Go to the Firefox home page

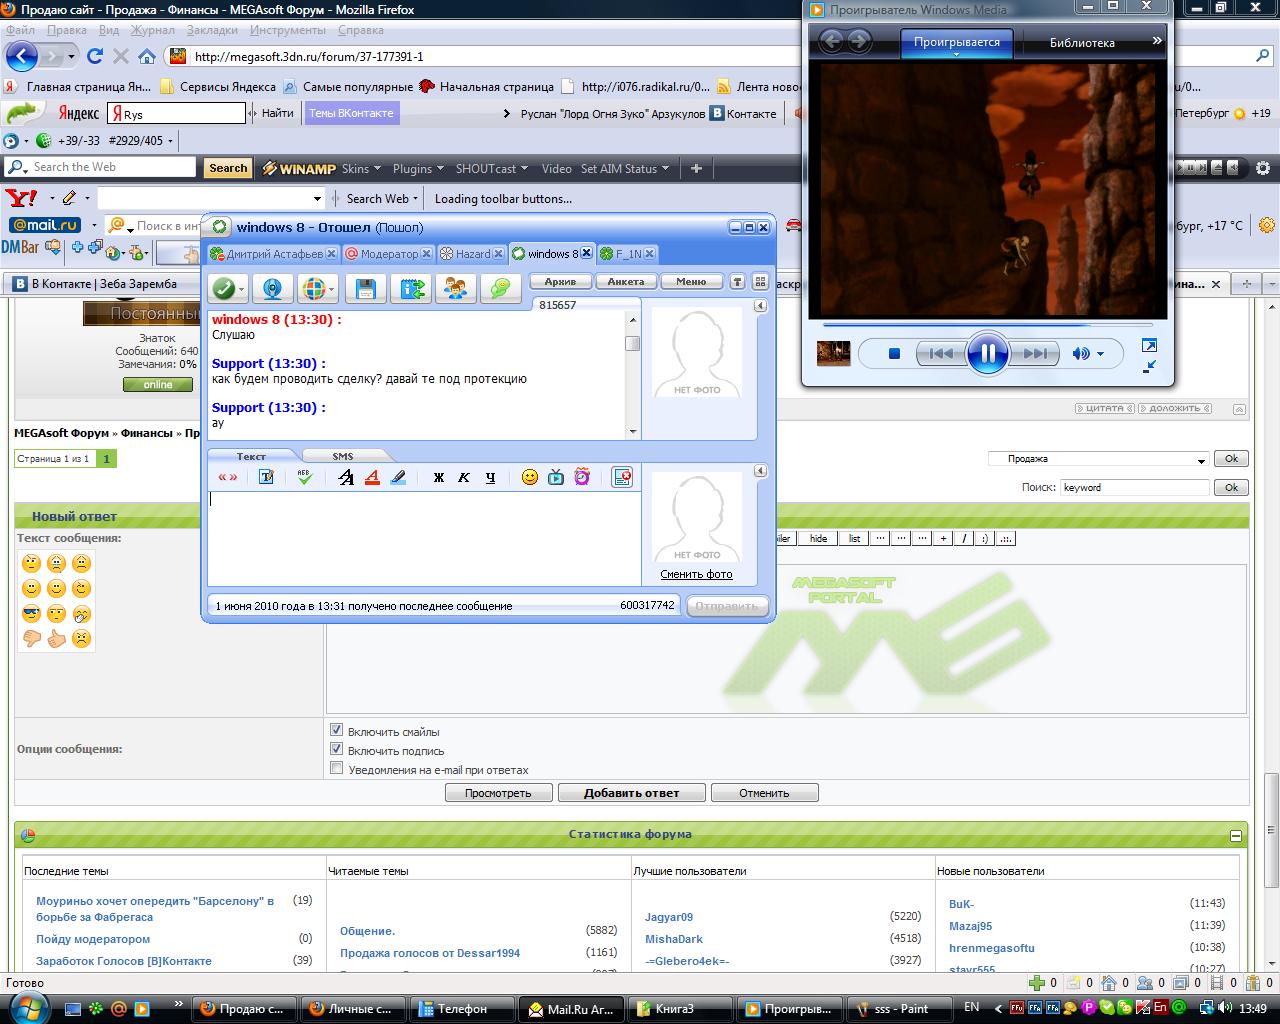tap(147, 56)
